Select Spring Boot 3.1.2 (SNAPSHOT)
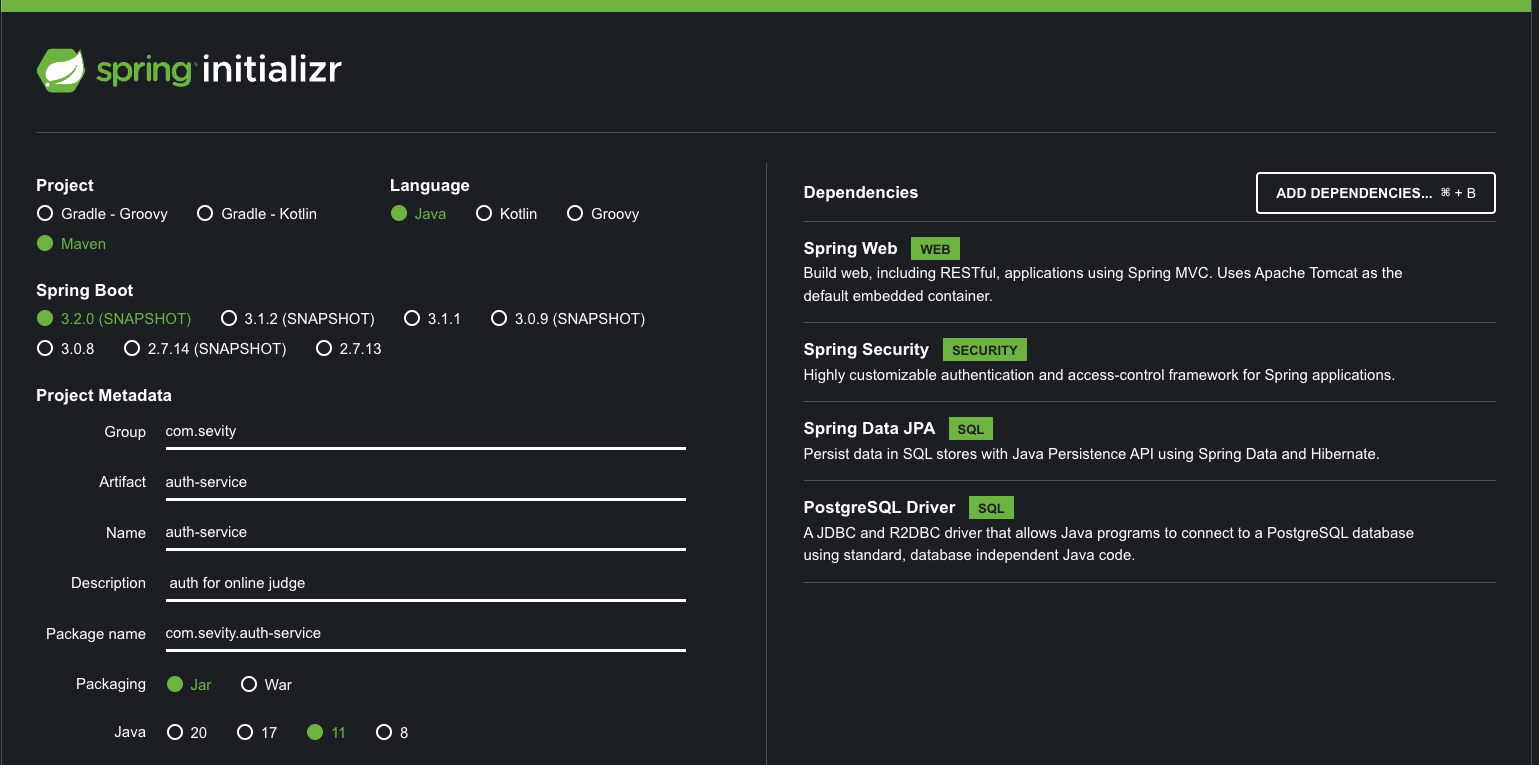 click(298, 319)
